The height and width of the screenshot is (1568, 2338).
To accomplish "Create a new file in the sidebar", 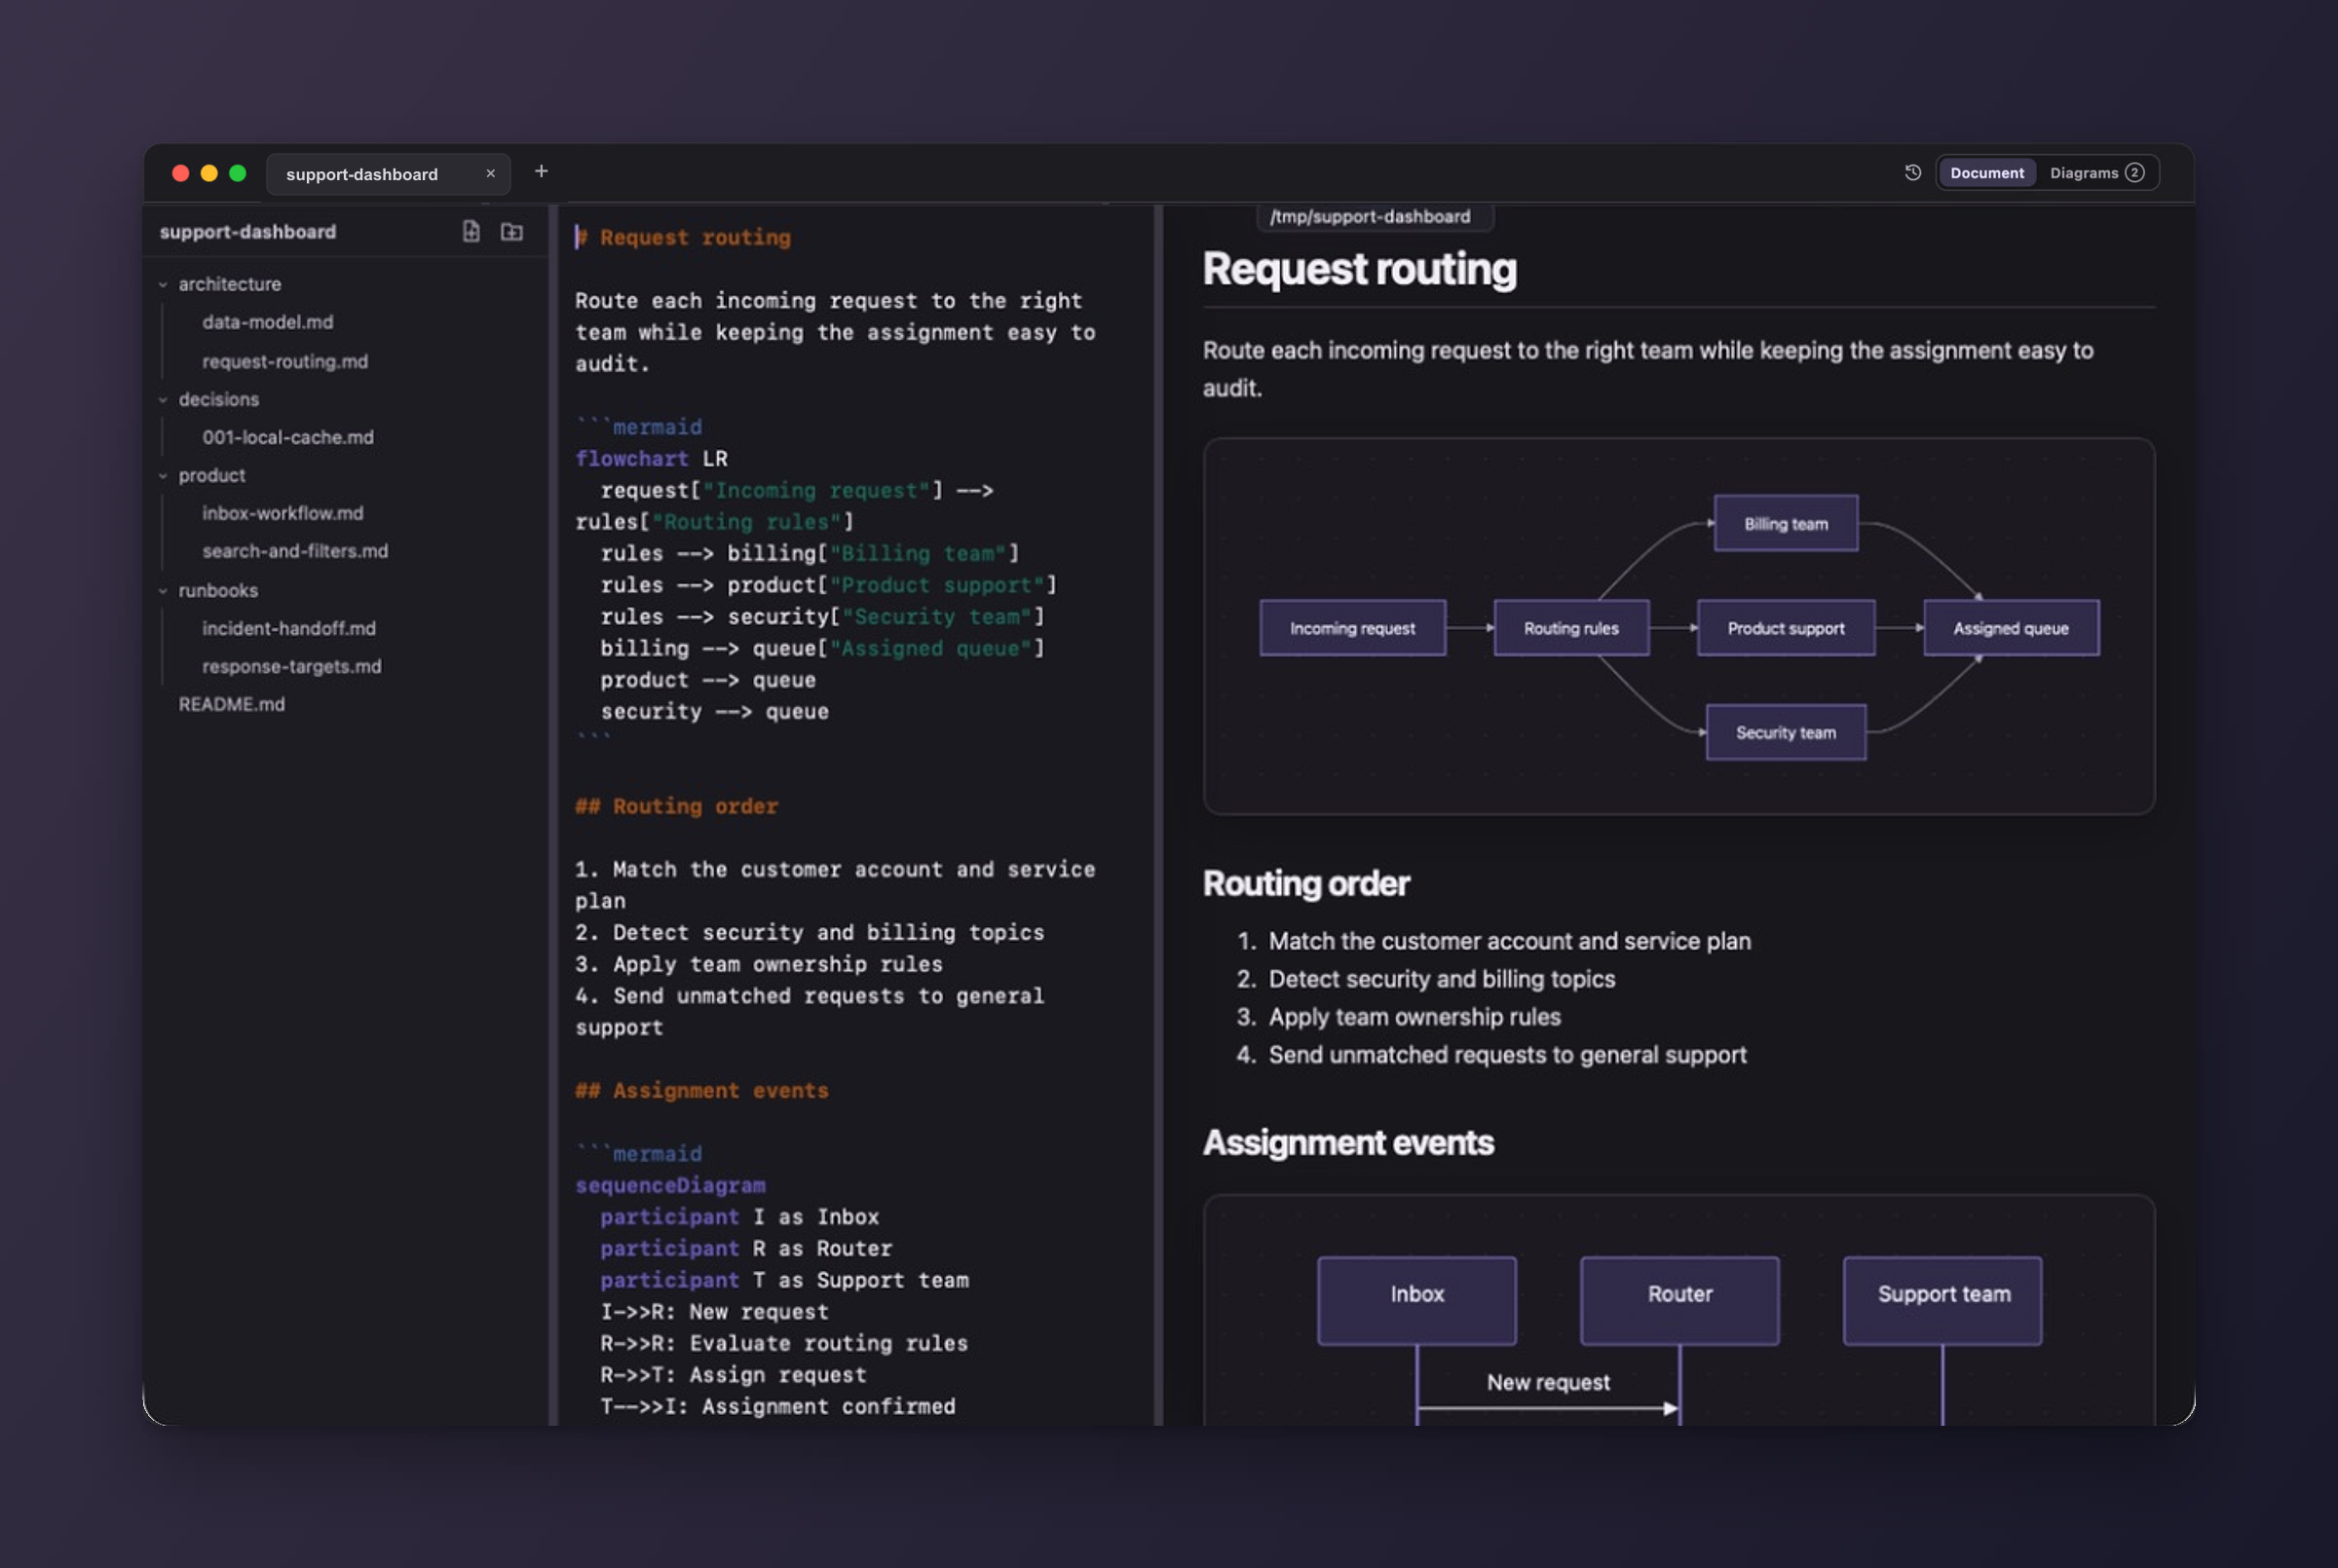I will point(471,232).
